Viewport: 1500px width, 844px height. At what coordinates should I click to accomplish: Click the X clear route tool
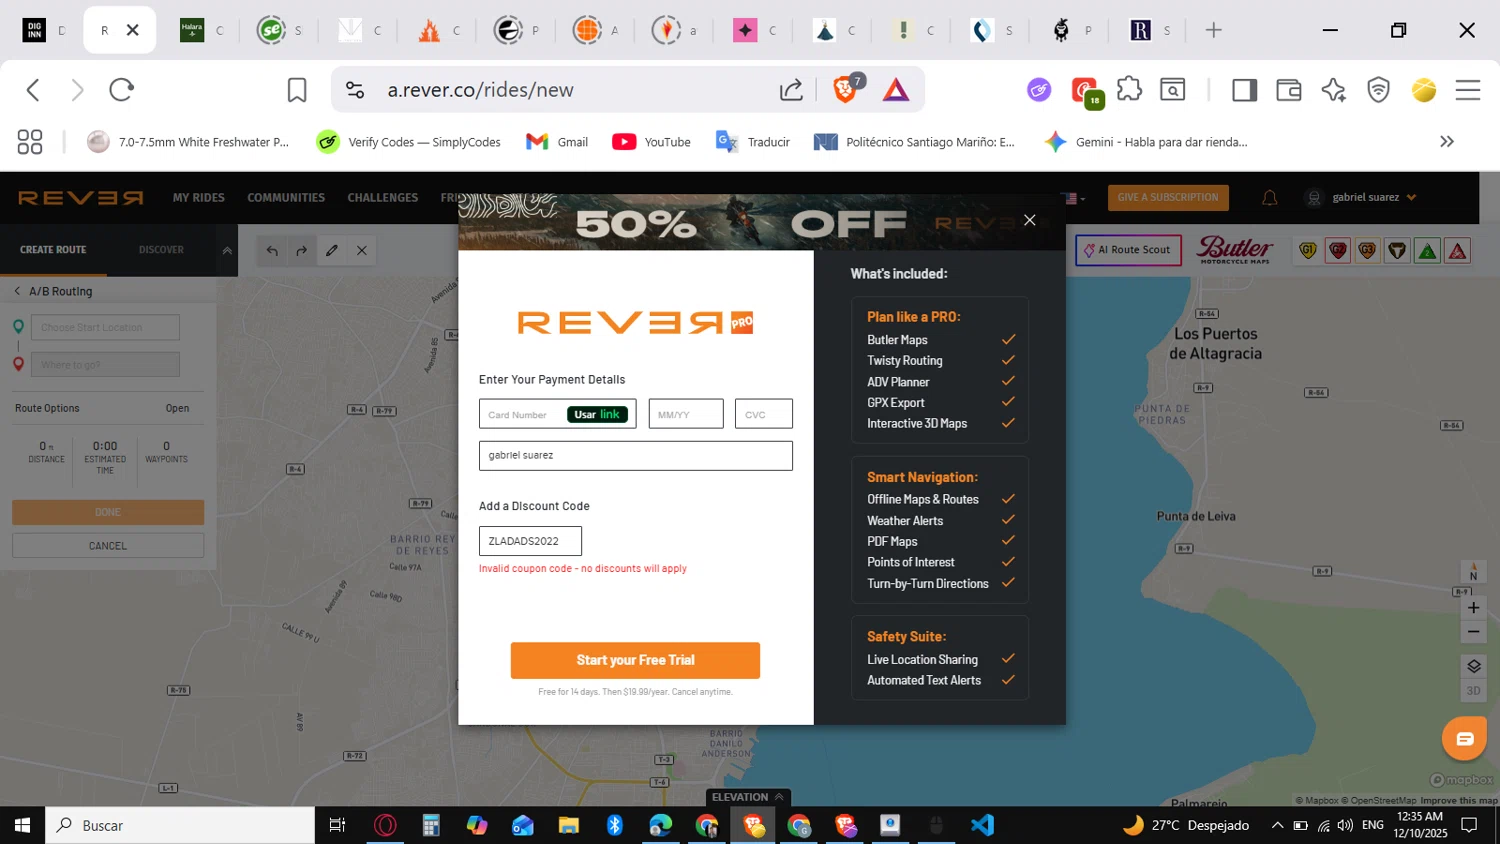tap(362, 251)
